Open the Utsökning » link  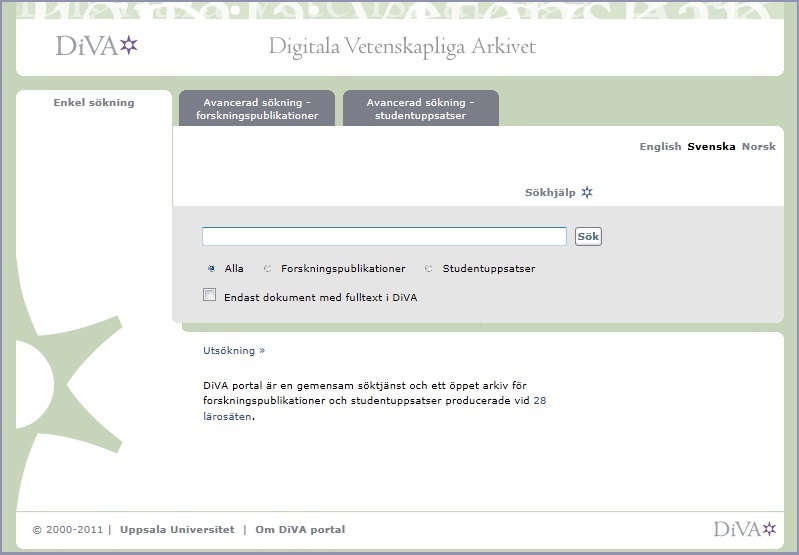tap(234, 351)
